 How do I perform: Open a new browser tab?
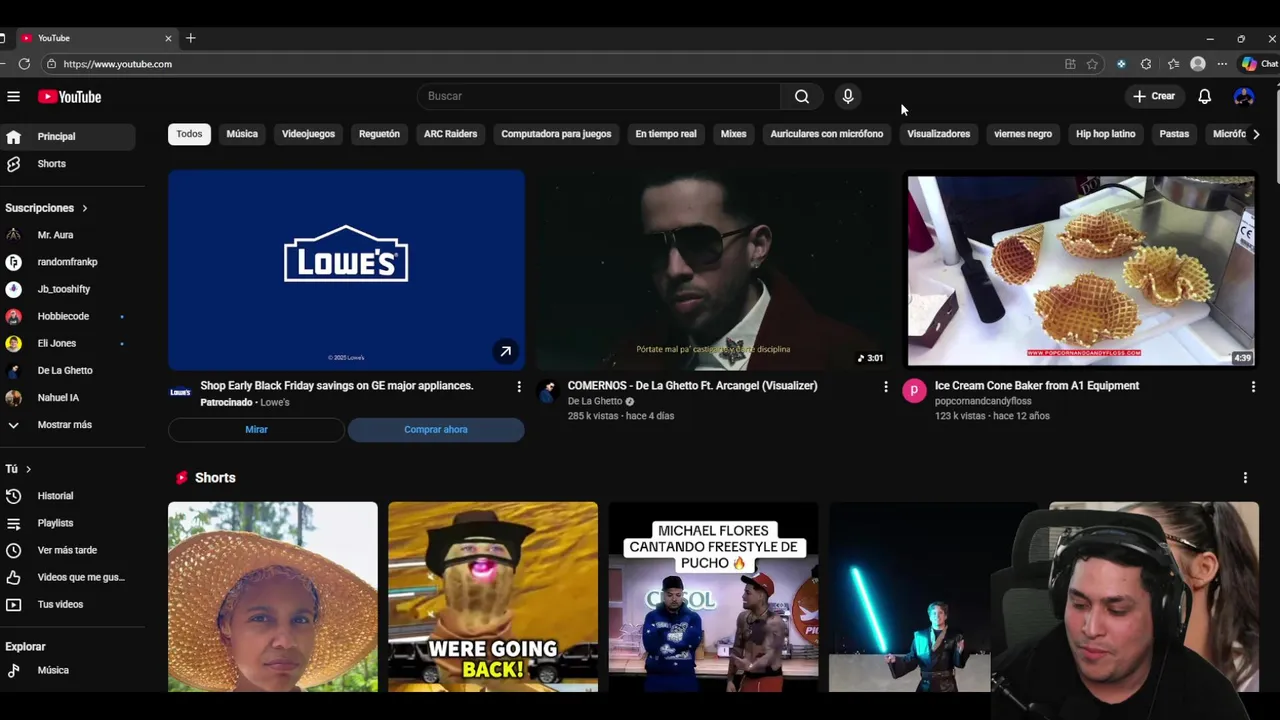[x=190, y=38]
